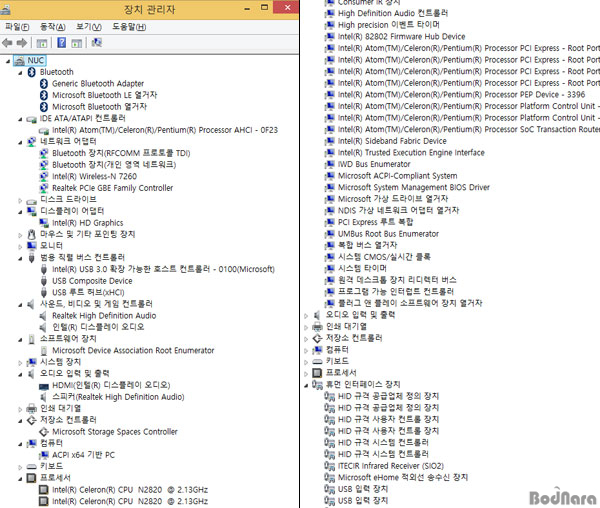The height and width of the screenshot is (508, 600).
Task: Select 인텔(R) 디스플레이 오디오
Action: tap(98, 327)
